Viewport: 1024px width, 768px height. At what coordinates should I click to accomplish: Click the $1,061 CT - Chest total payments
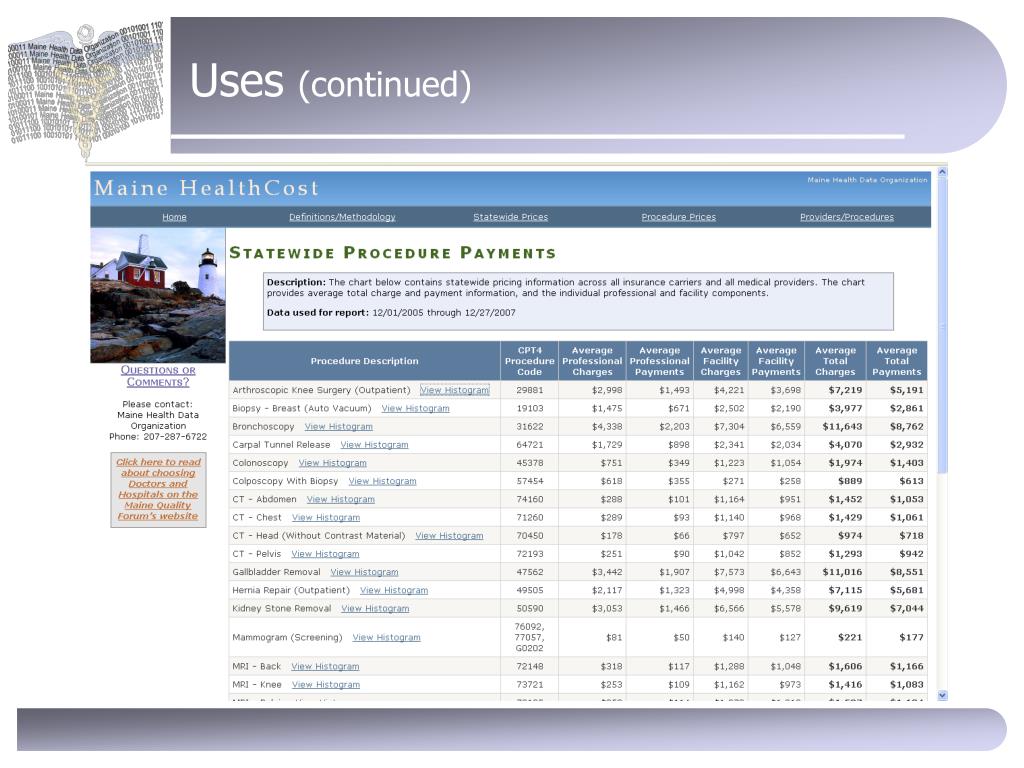click(907, 518)
